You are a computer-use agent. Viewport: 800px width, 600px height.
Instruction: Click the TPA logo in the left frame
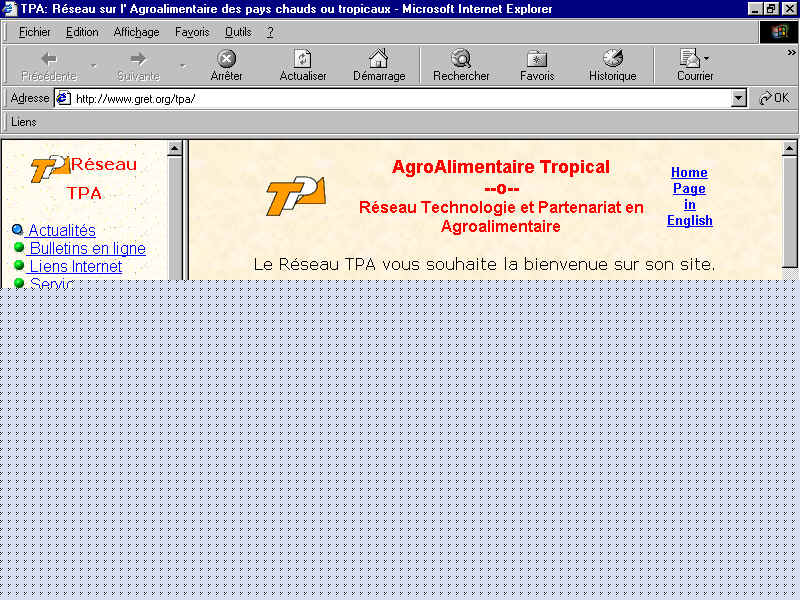pyautogui.click(x=49, y=168)
